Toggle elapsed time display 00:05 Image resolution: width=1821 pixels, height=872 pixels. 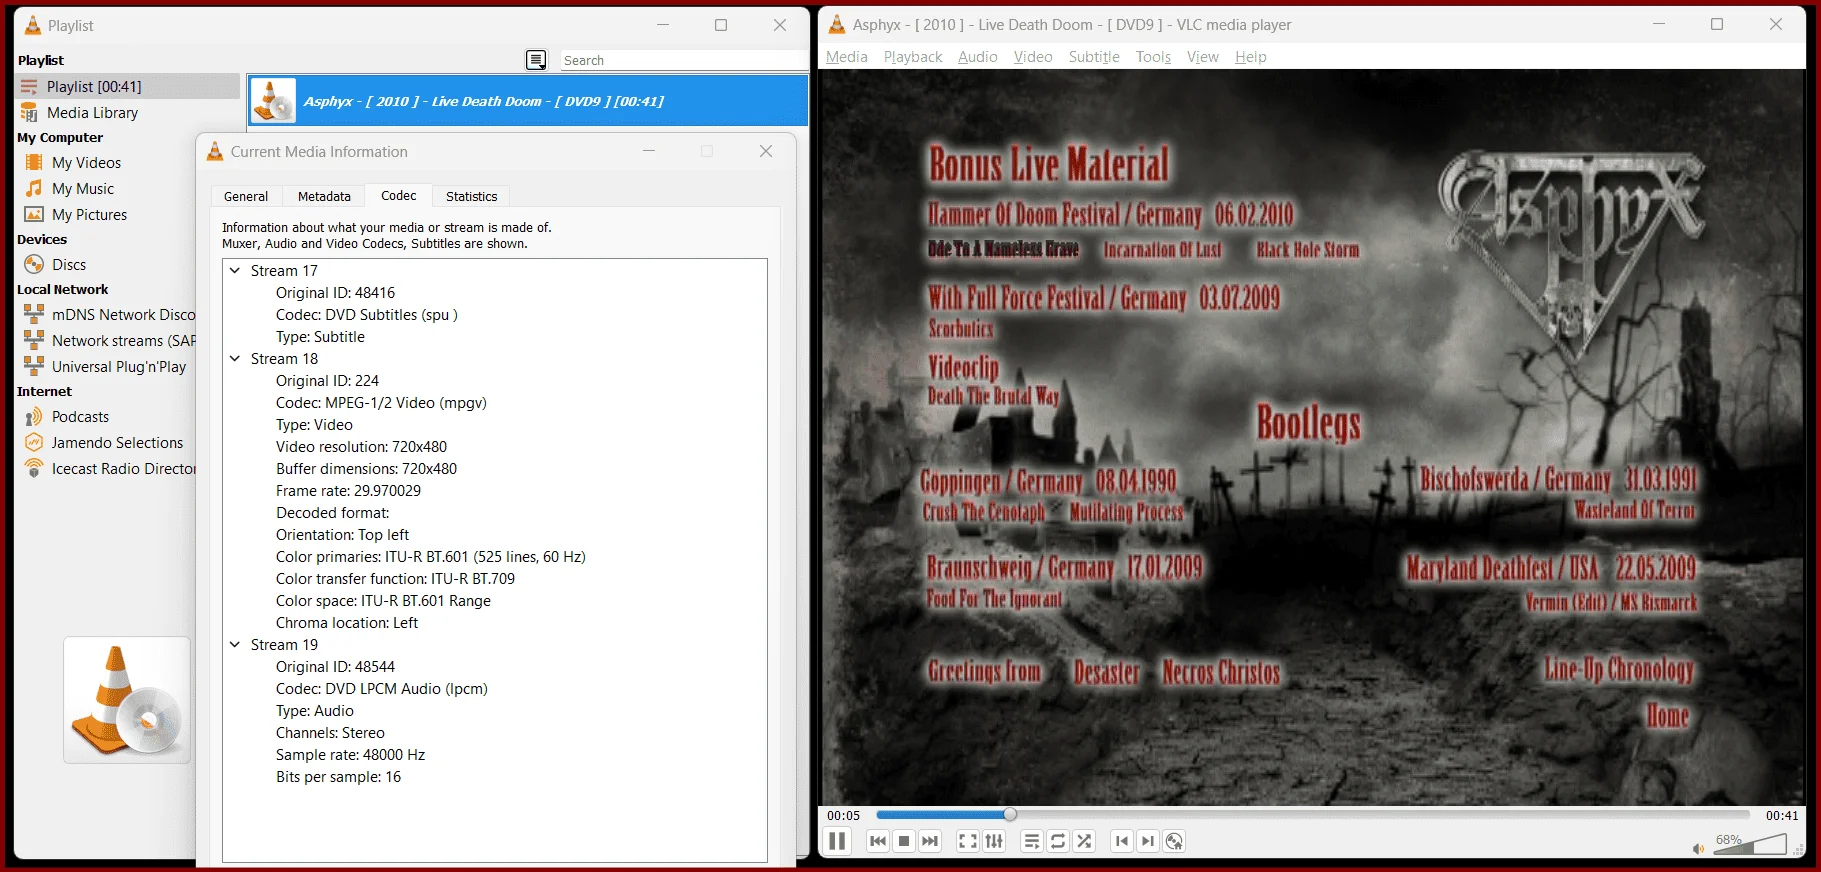point(843,815)
